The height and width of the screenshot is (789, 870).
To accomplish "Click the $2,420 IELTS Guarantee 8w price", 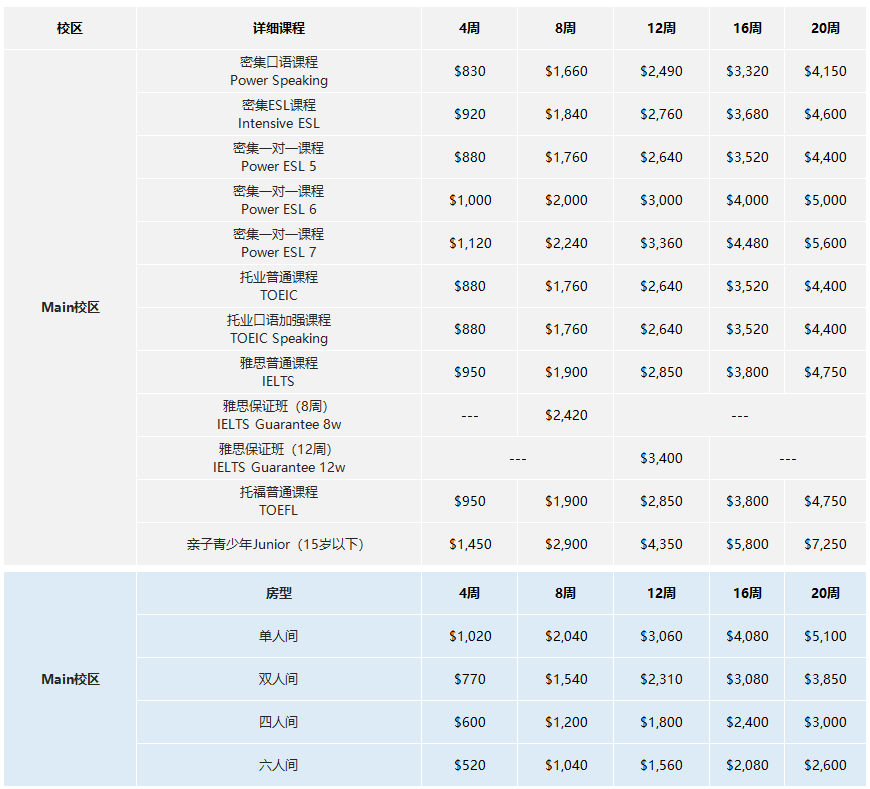I will point(566,415).
